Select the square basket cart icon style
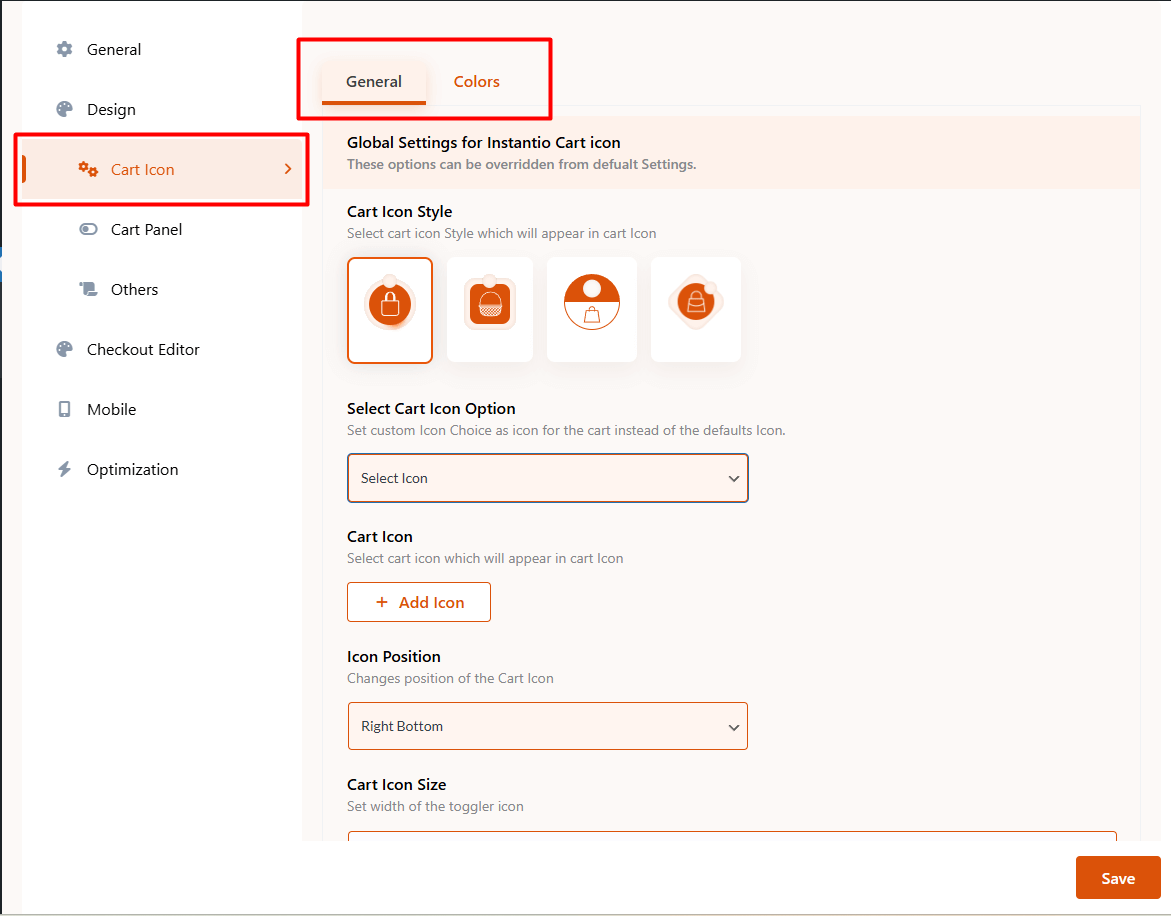The height and width of the screenshot is (916, 1171). point(490,310)
